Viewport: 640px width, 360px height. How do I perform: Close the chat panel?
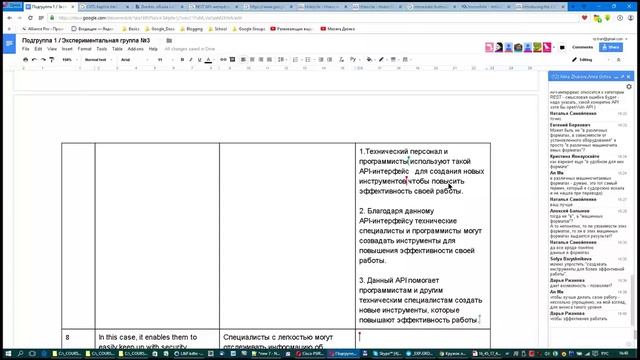coord(629,77)
